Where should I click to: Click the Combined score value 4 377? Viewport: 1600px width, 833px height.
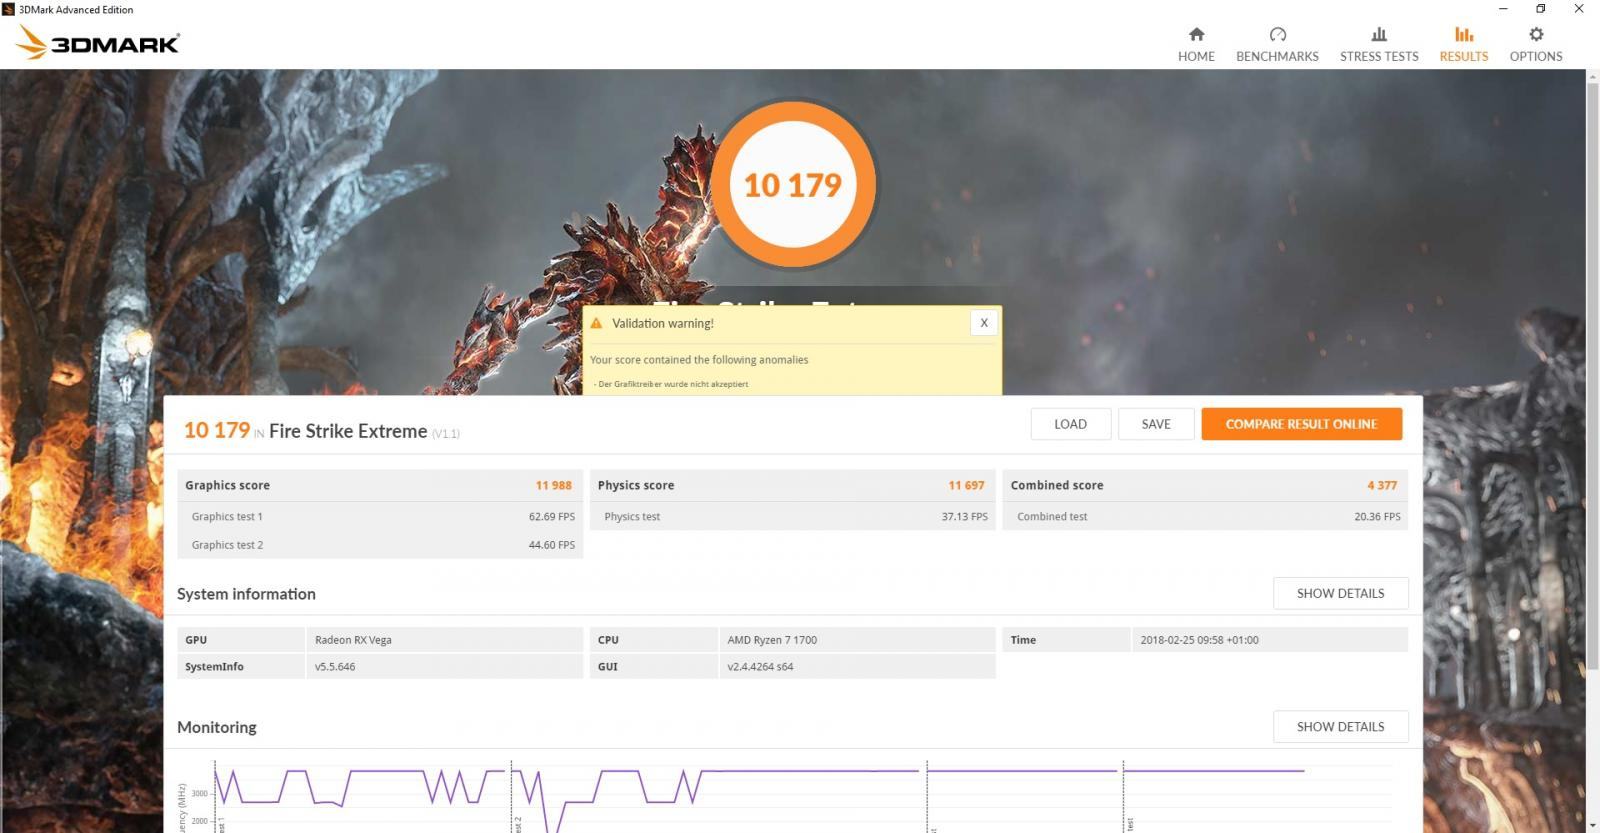1382,485
